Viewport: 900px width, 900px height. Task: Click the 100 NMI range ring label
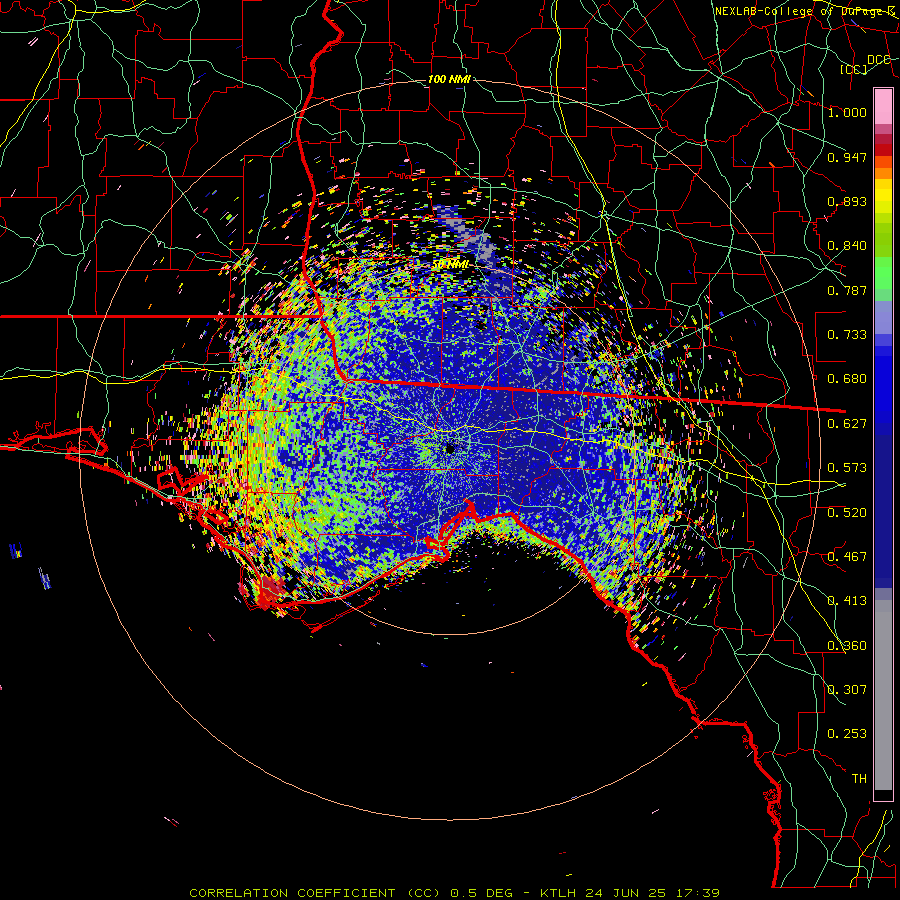click(x=449, y=79)
